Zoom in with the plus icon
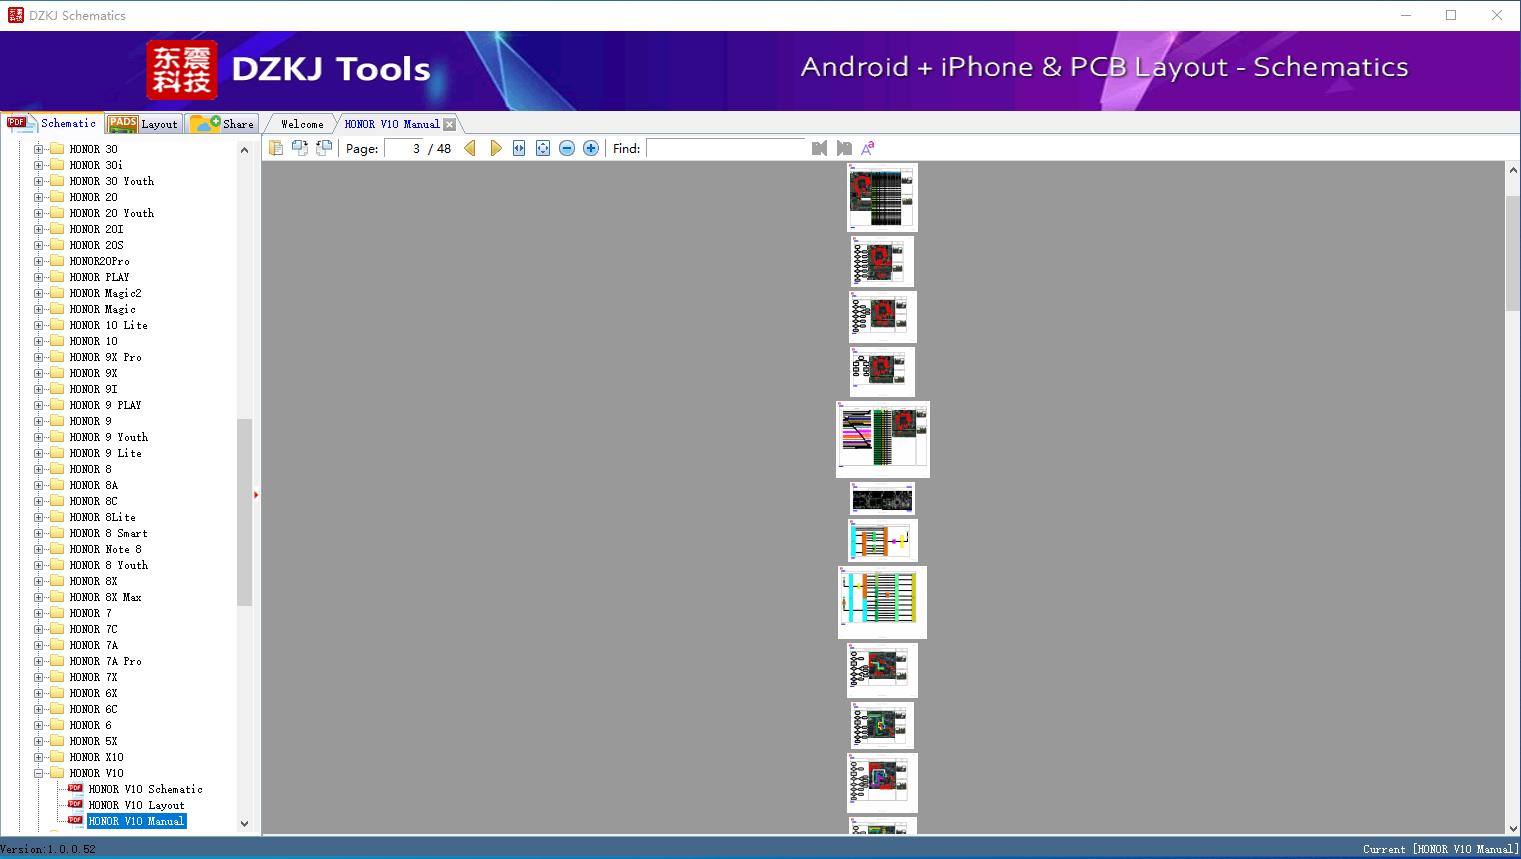 pyautogui.click(x=591, y=148)
